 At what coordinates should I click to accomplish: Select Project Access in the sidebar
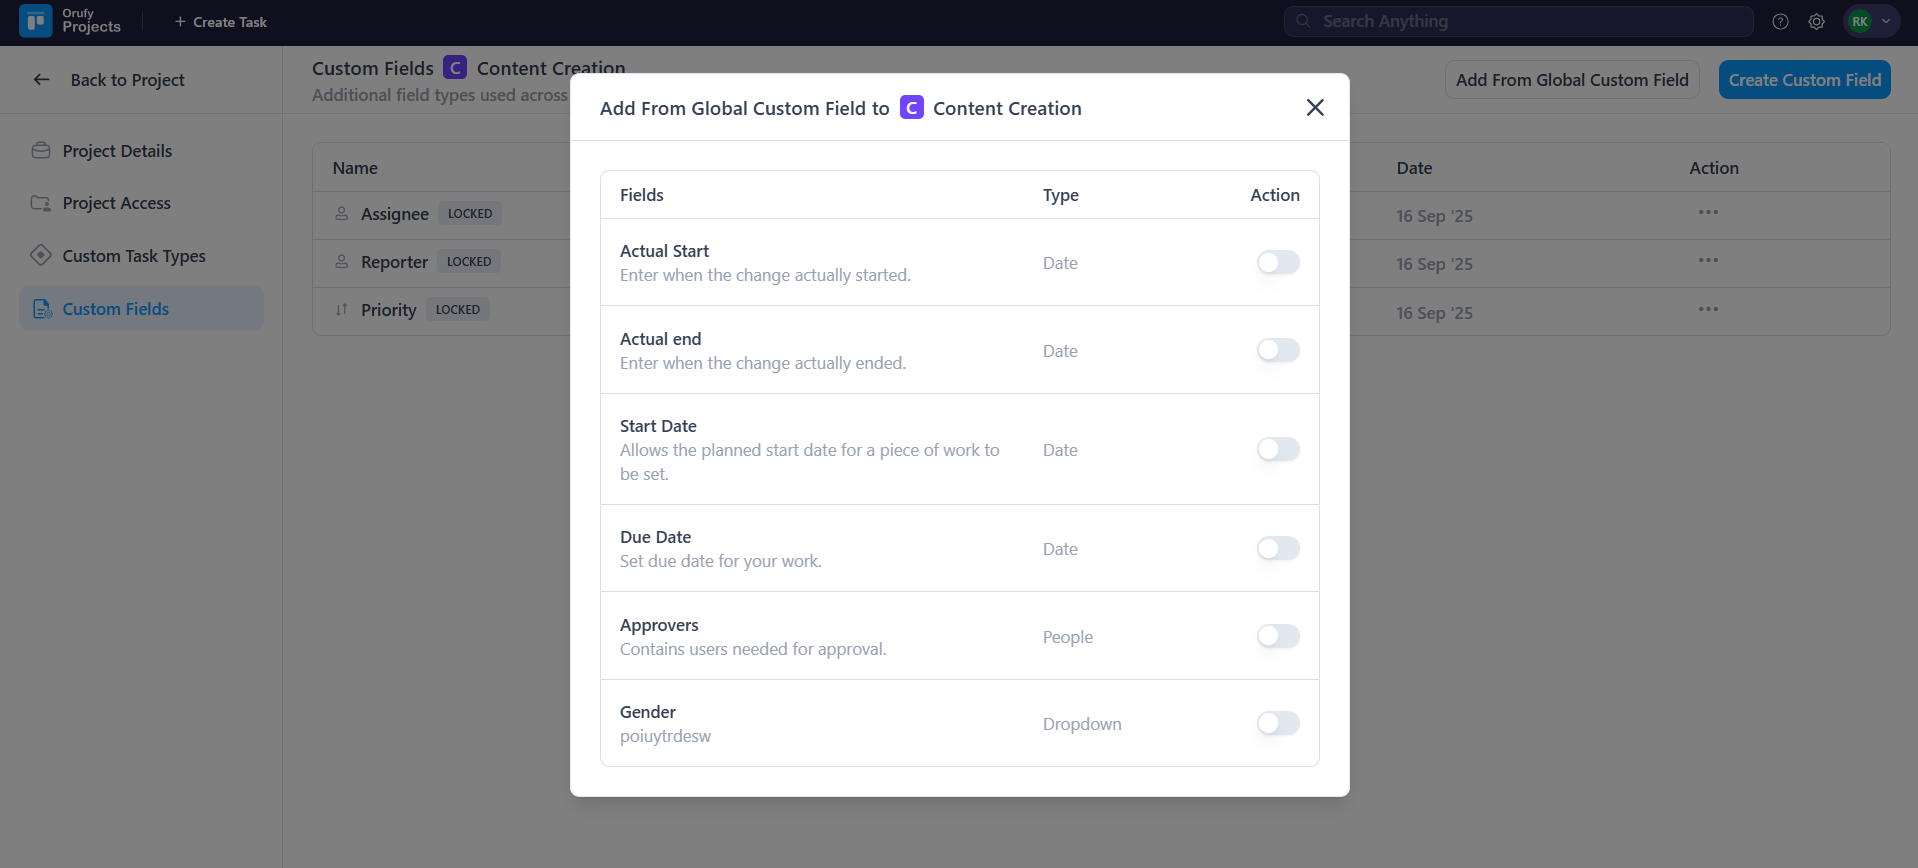pos(116,203)
